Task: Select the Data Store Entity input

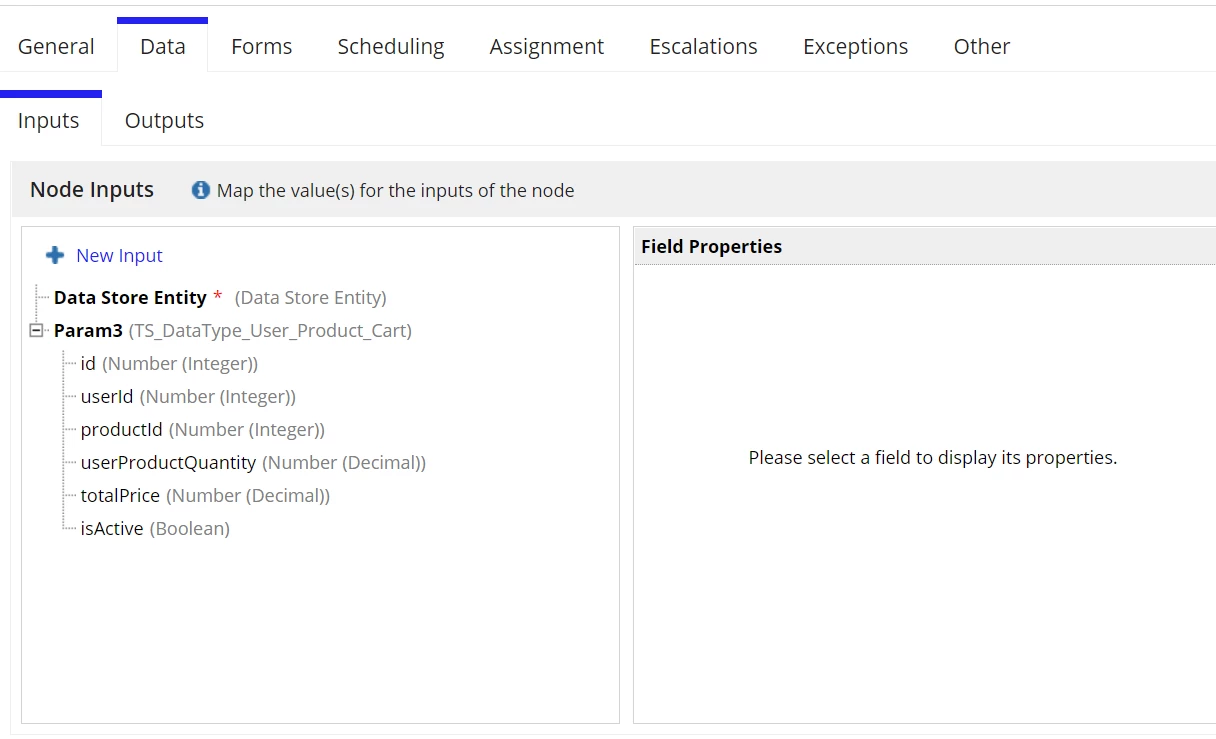Action: click(220, 298)
